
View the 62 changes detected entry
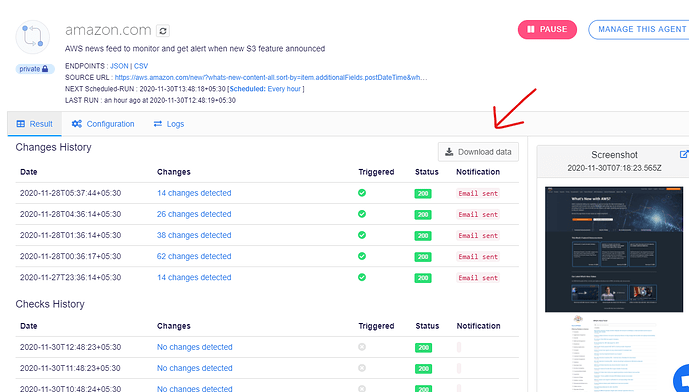(x=194, y=256)
